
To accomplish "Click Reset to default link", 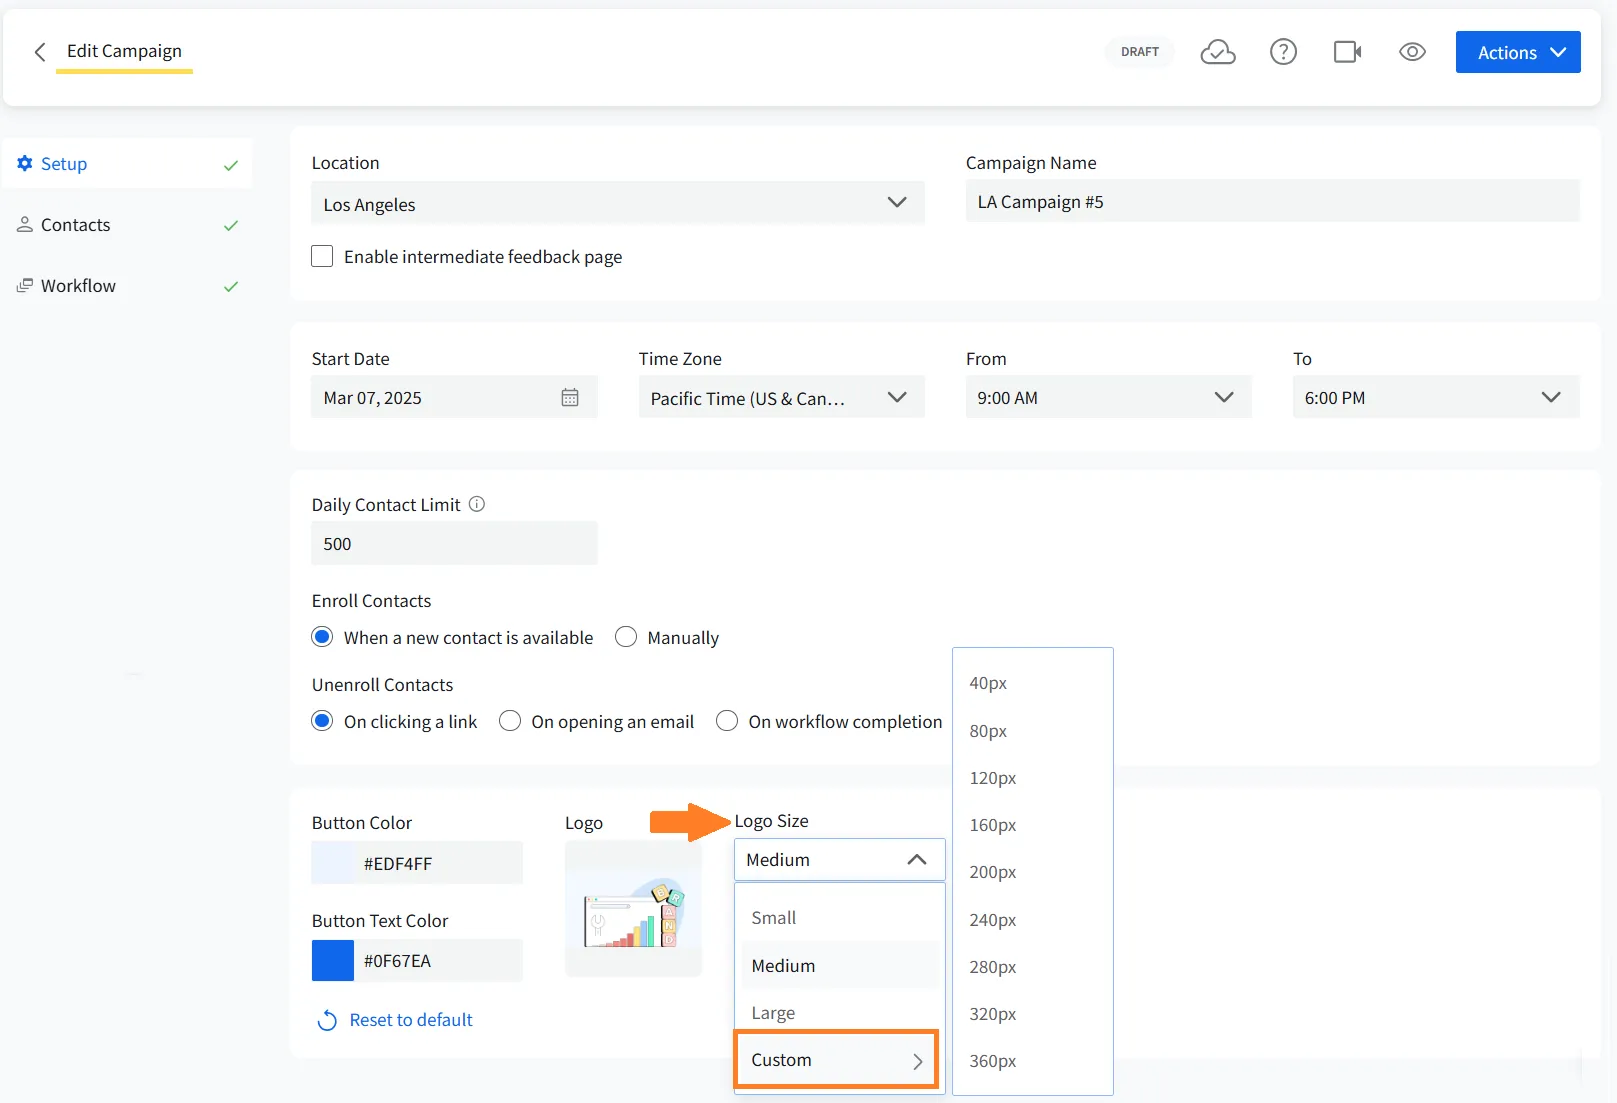I will [410, 1019].
